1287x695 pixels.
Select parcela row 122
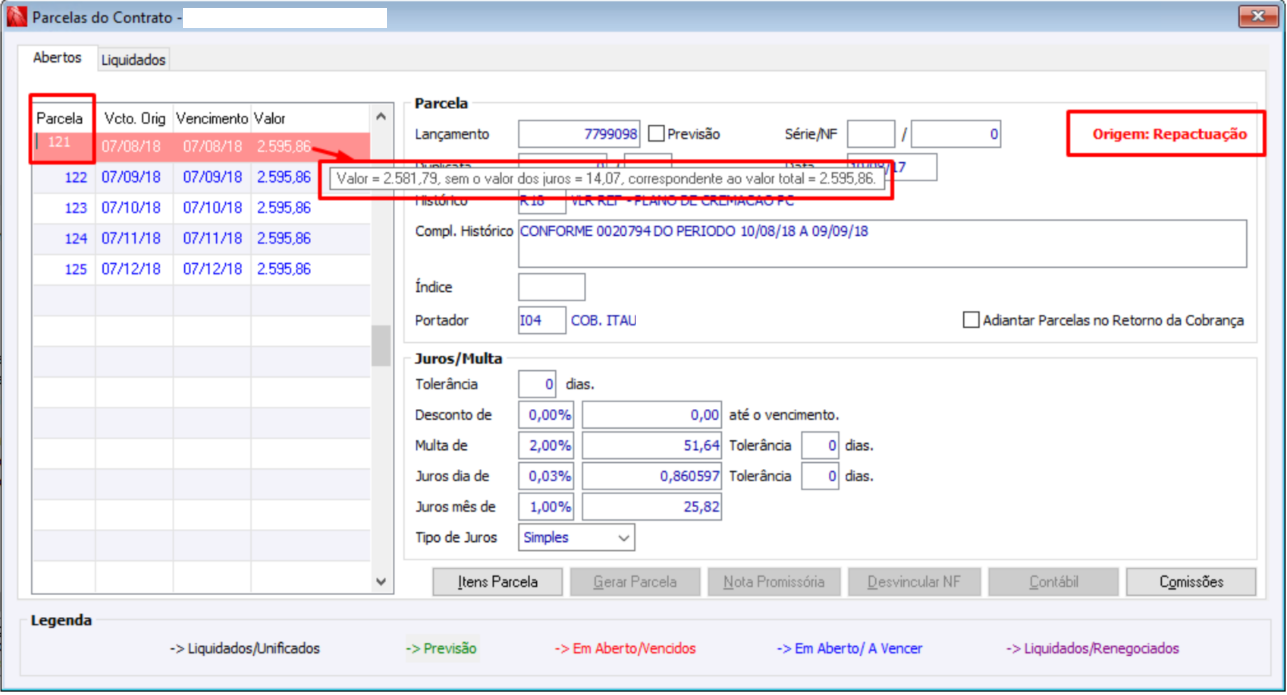coord(201,177)
